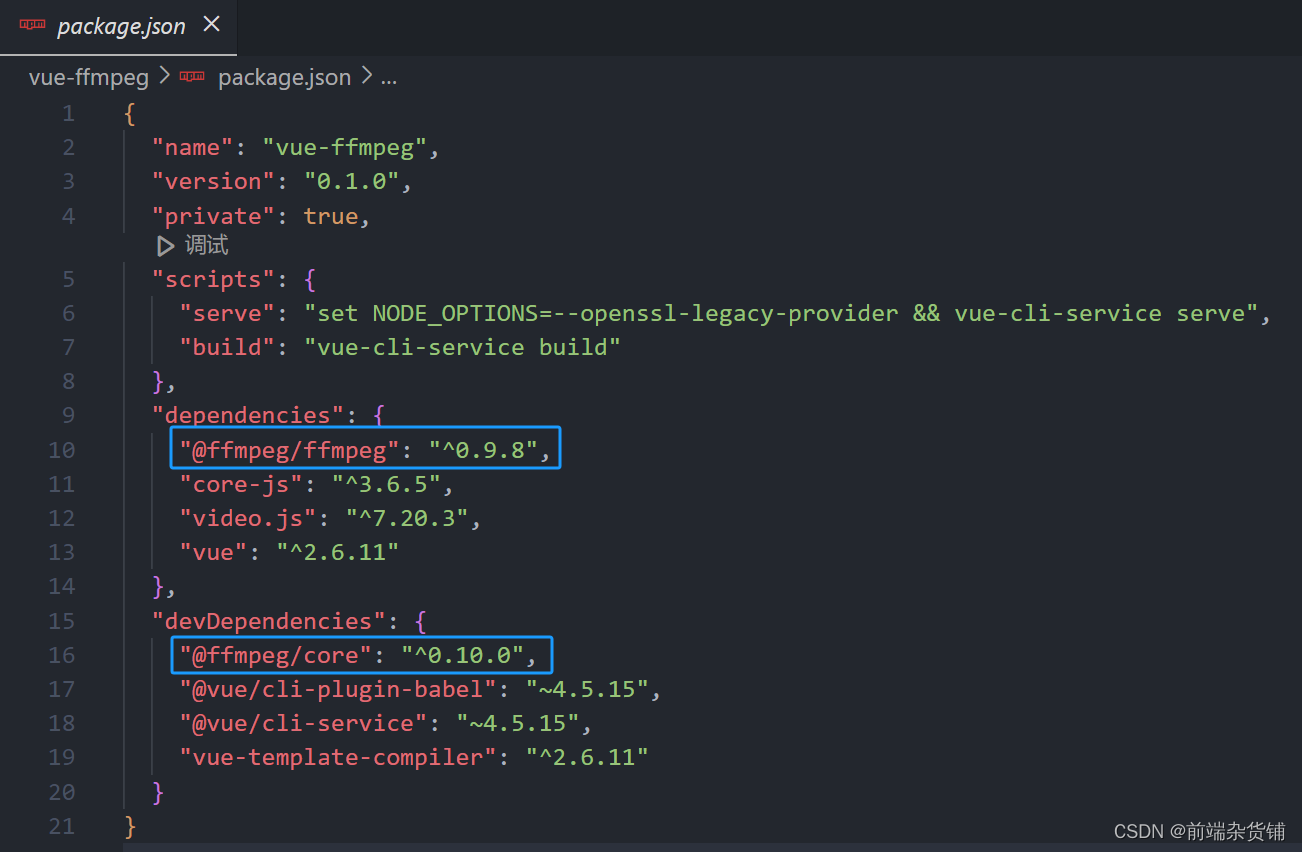The height and width of the screenshot is (852, 1302).
Task: Click the "^0.9.8" version string
Action: click(483, 450)
